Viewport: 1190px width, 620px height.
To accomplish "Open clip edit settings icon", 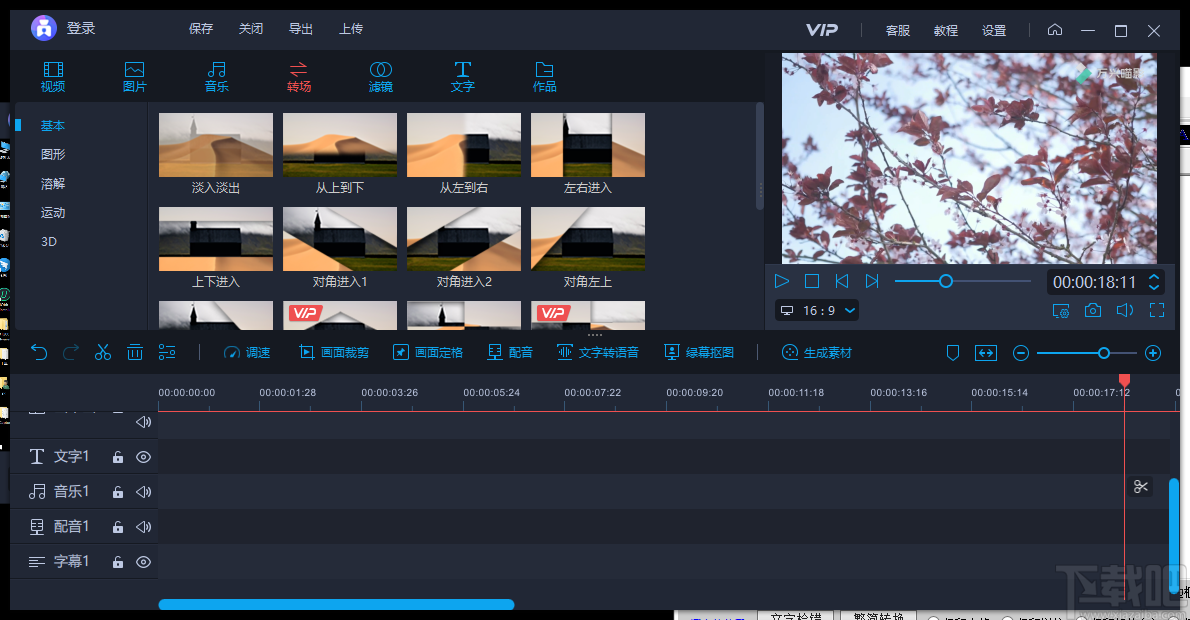I will pos(167,352).
